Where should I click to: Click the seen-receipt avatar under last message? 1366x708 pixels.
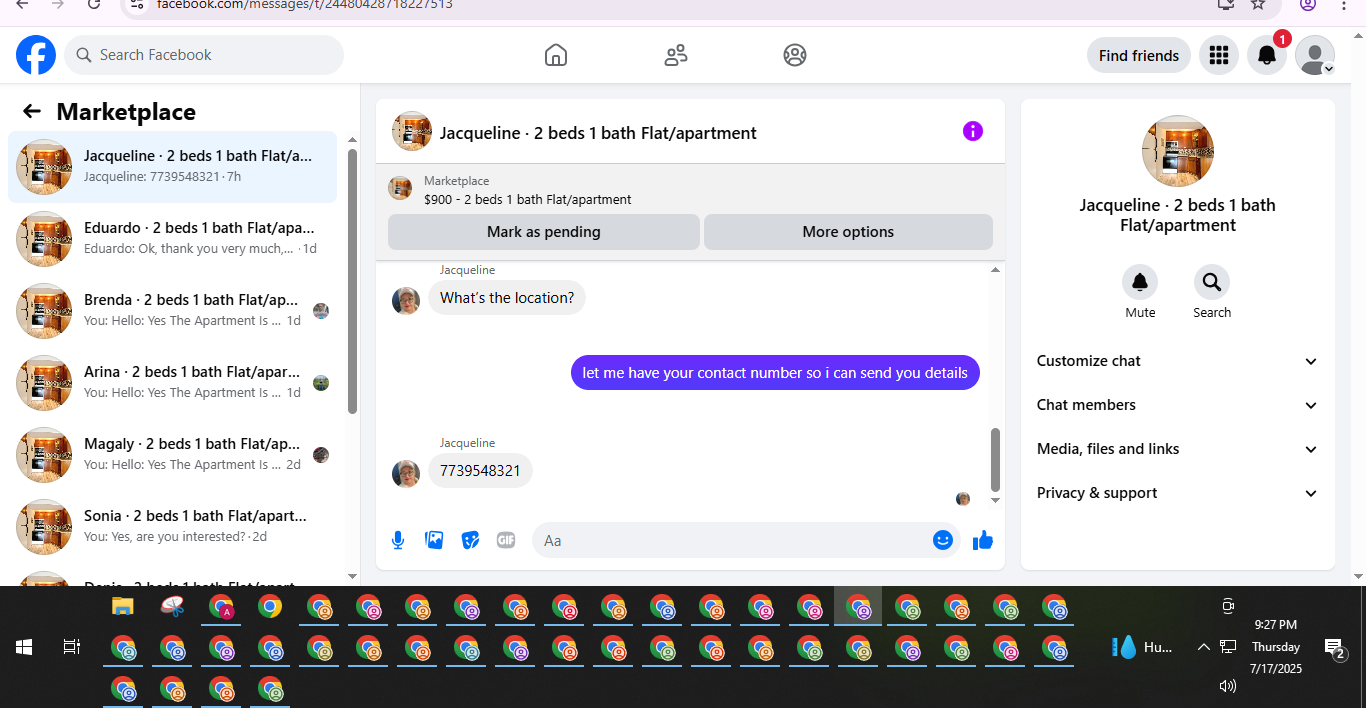(x=963, y=499)
